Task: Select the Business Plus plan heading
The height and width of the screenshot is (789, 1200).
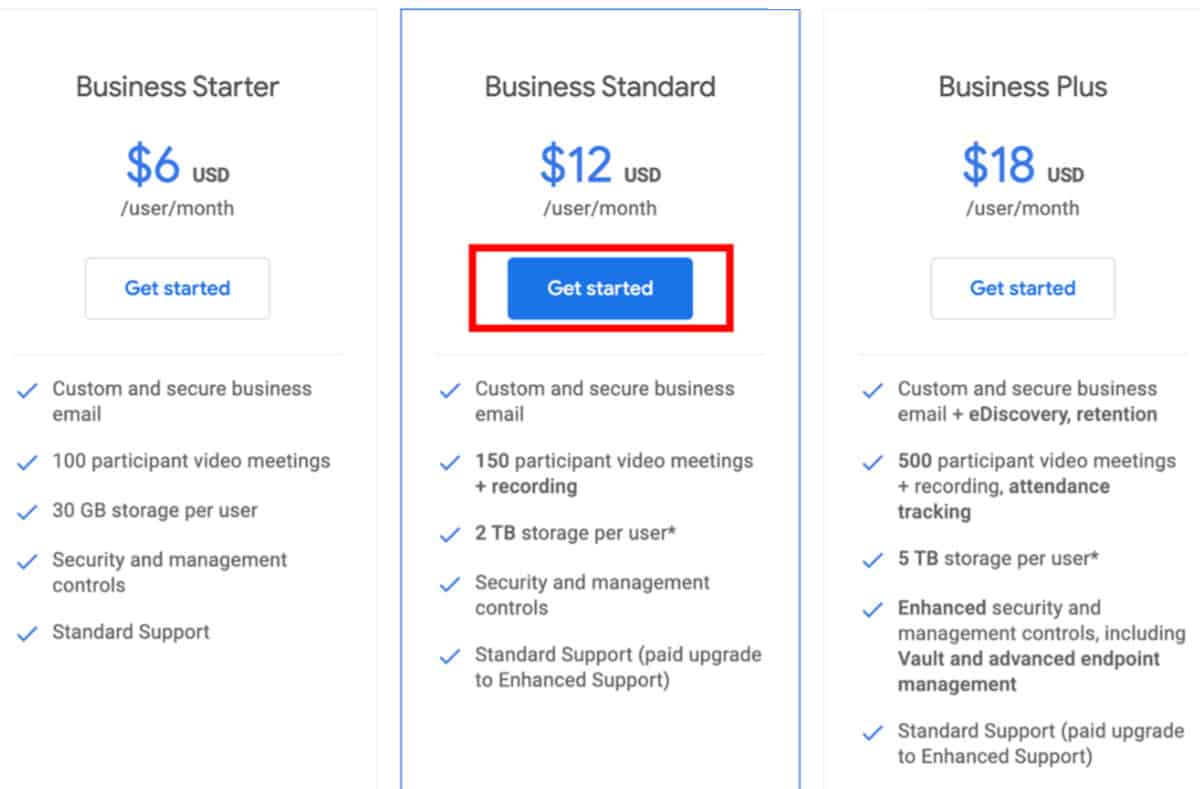Action: pos(1022,87)
